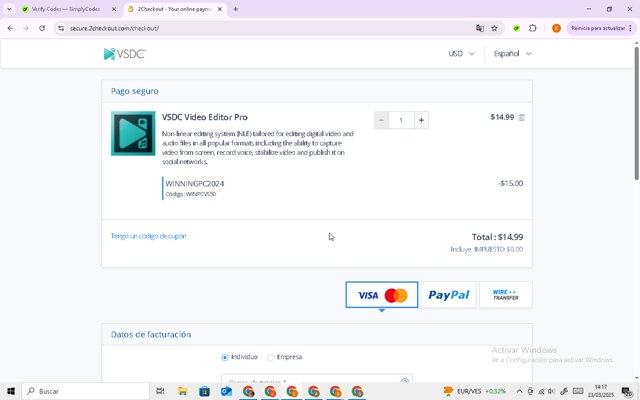The width and height of the screenshot is (640, 400).
Task: Select the Empresa radio button
Action: pyautogui.click(x=270, y=357)
